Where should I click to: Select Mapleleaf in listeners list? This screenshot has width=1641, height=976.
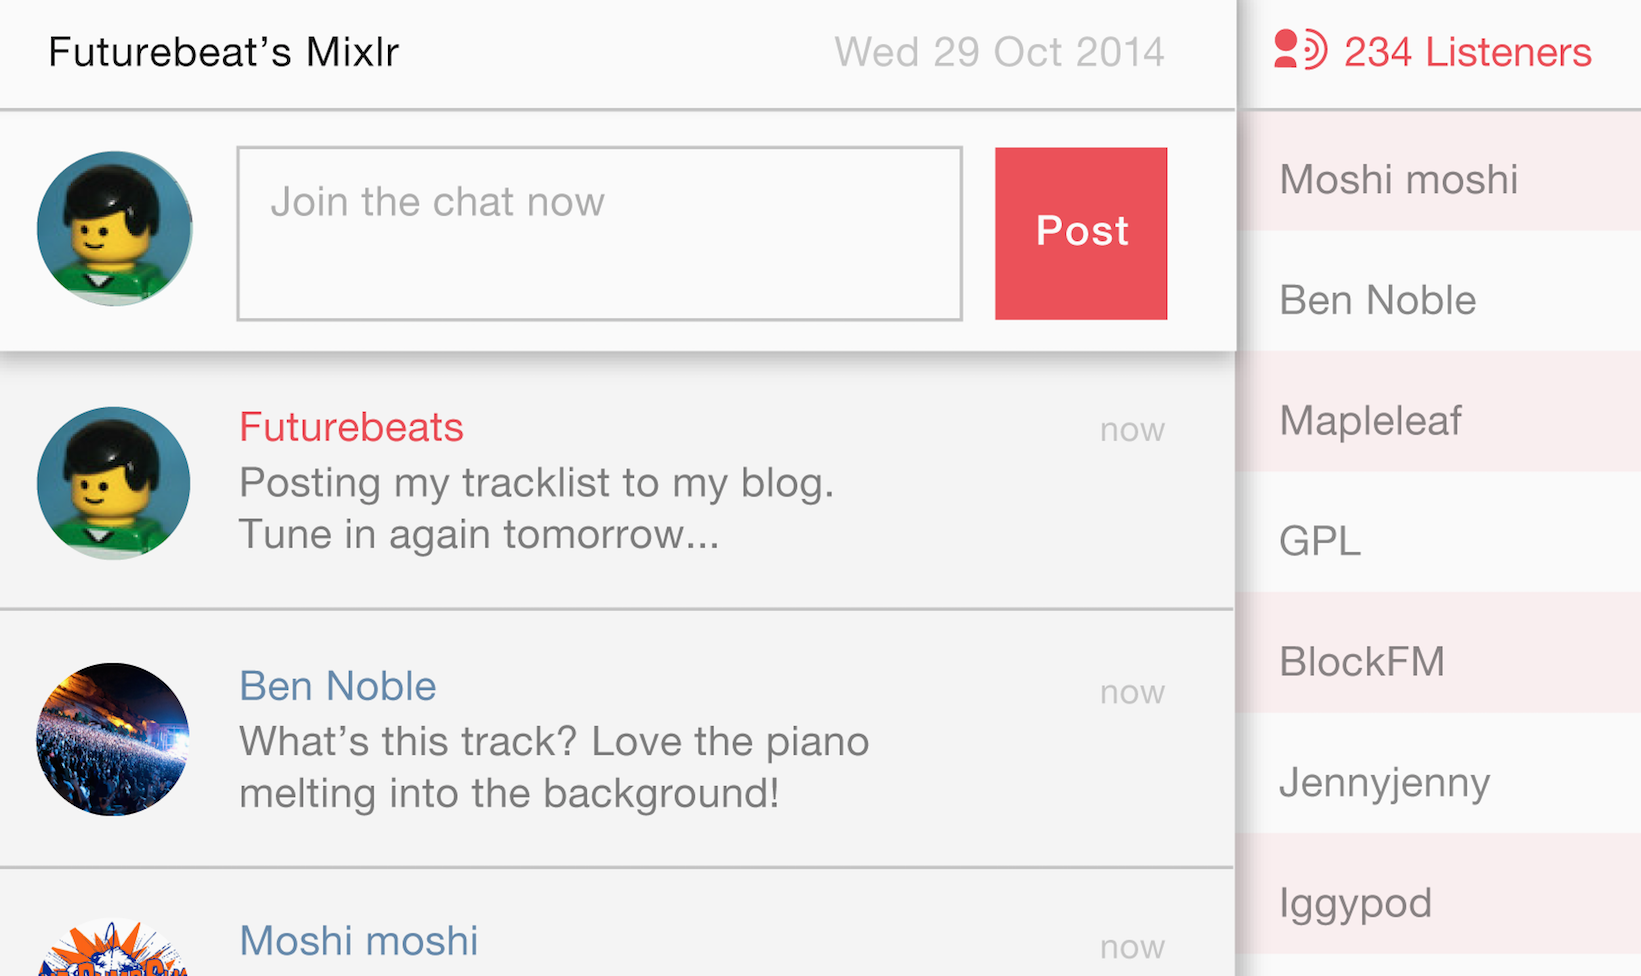pos(1370,421)
